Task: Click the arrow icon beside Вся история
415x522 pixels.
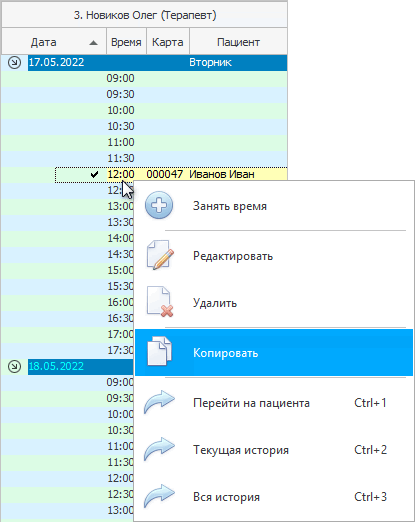Action: coord(159,496)
